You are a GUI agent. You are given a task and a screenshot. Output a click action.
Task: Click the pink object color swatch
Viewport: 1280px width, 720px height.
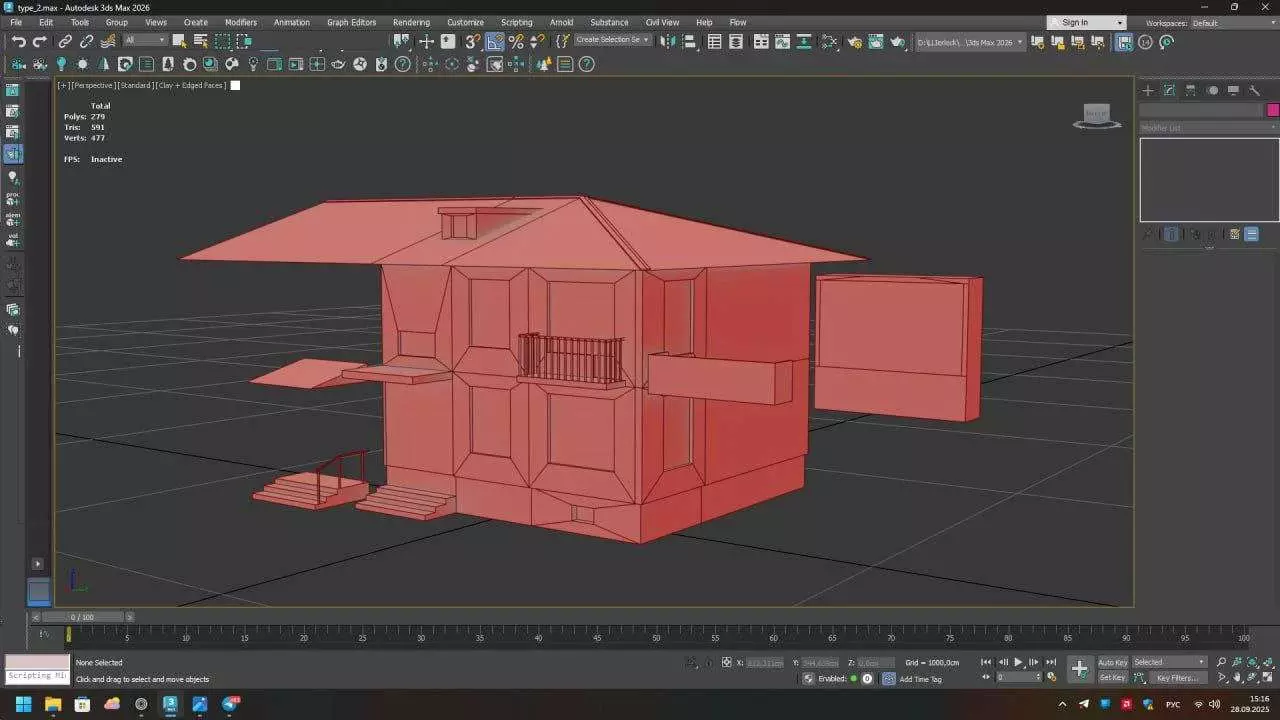1273,110
